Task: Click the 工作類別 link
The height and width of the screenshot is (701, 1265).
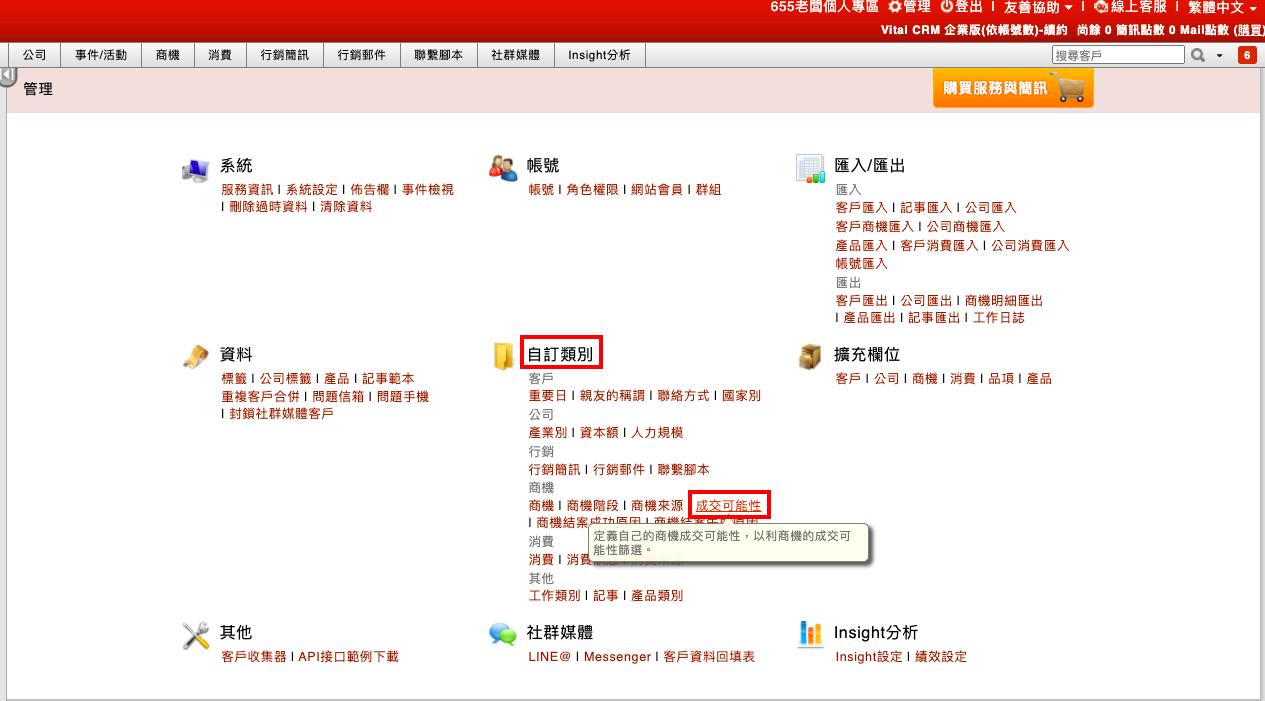Action: coord(555,595)
